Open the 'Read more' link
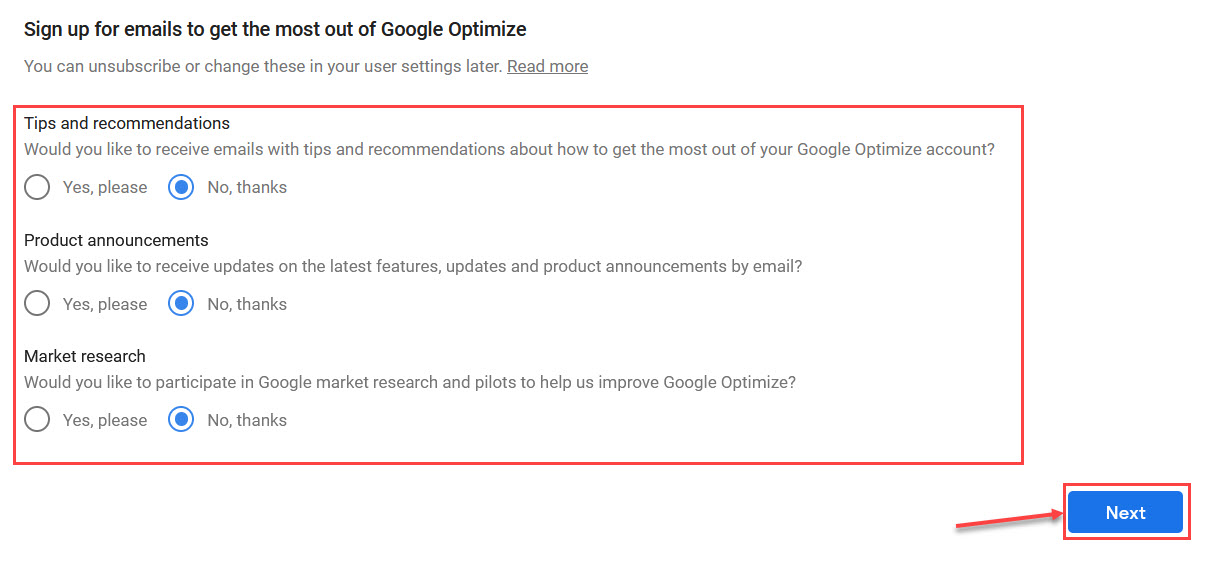 [x=547, y=66]
